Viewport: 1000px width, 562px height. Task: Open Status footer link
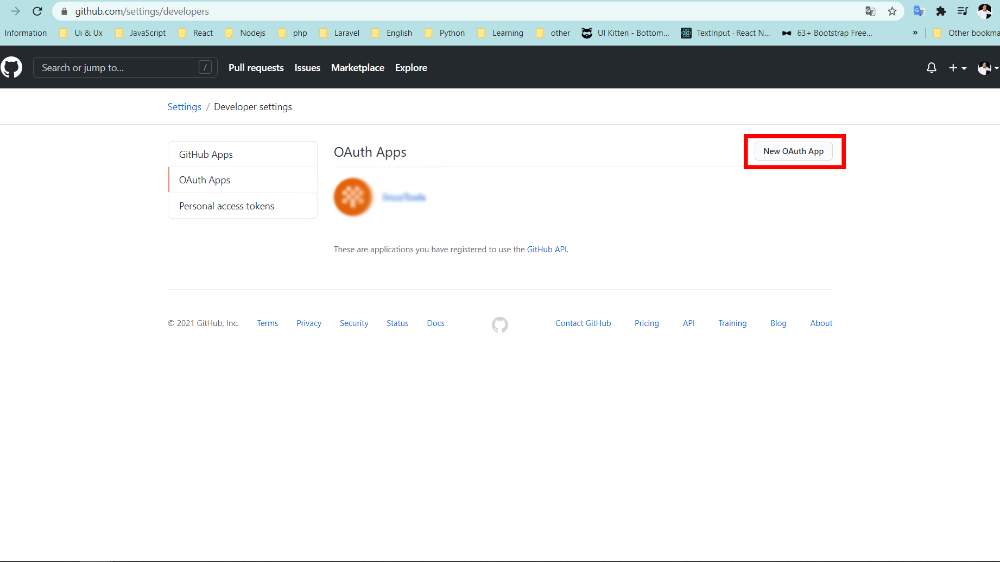tap(397, 323)
